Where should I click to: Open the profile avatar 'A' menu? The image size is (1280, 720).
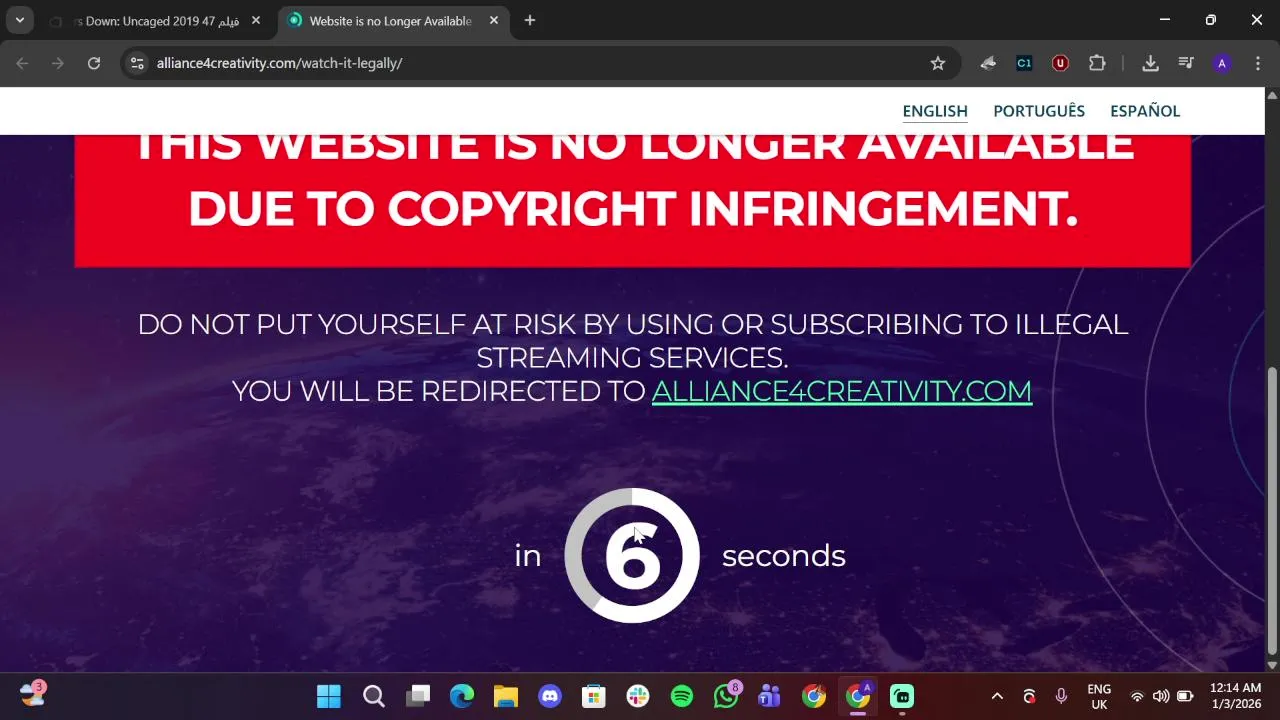(1221, 63)
